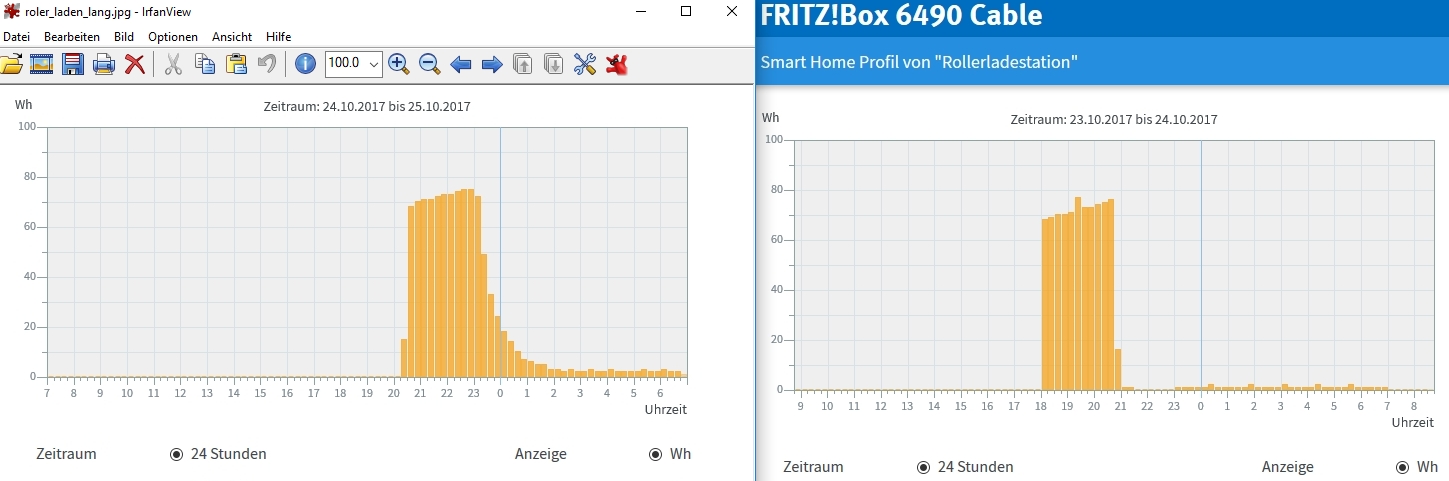Select 24 Stunden radio in IrfanView image
Viewport: 1449px width, 481px height.
point(177,454)
